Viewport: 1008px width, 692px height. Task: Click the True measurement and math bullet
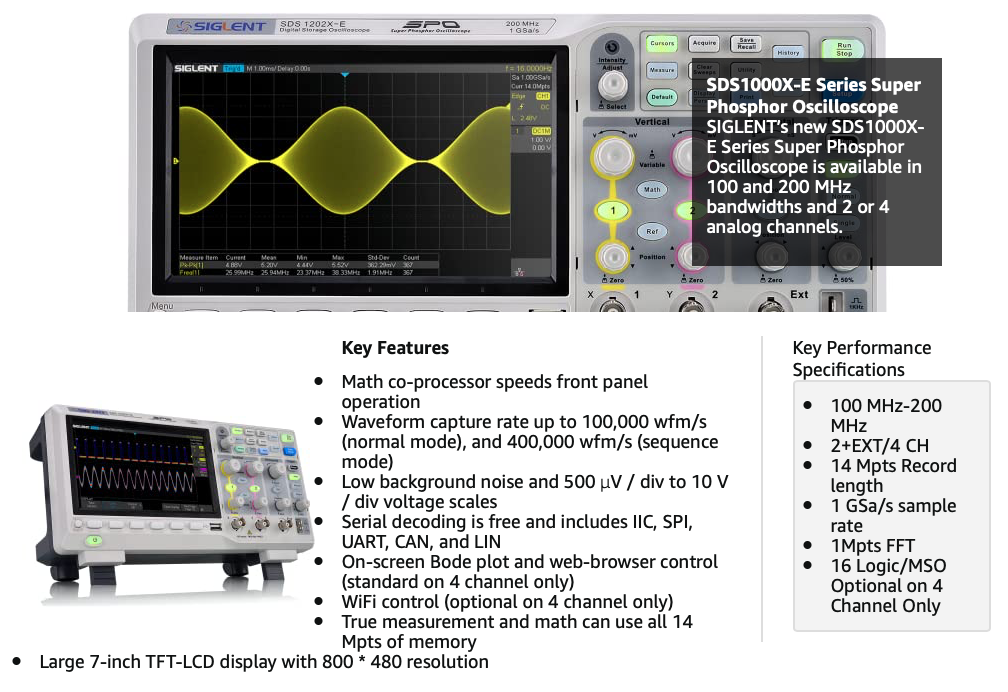517,632
